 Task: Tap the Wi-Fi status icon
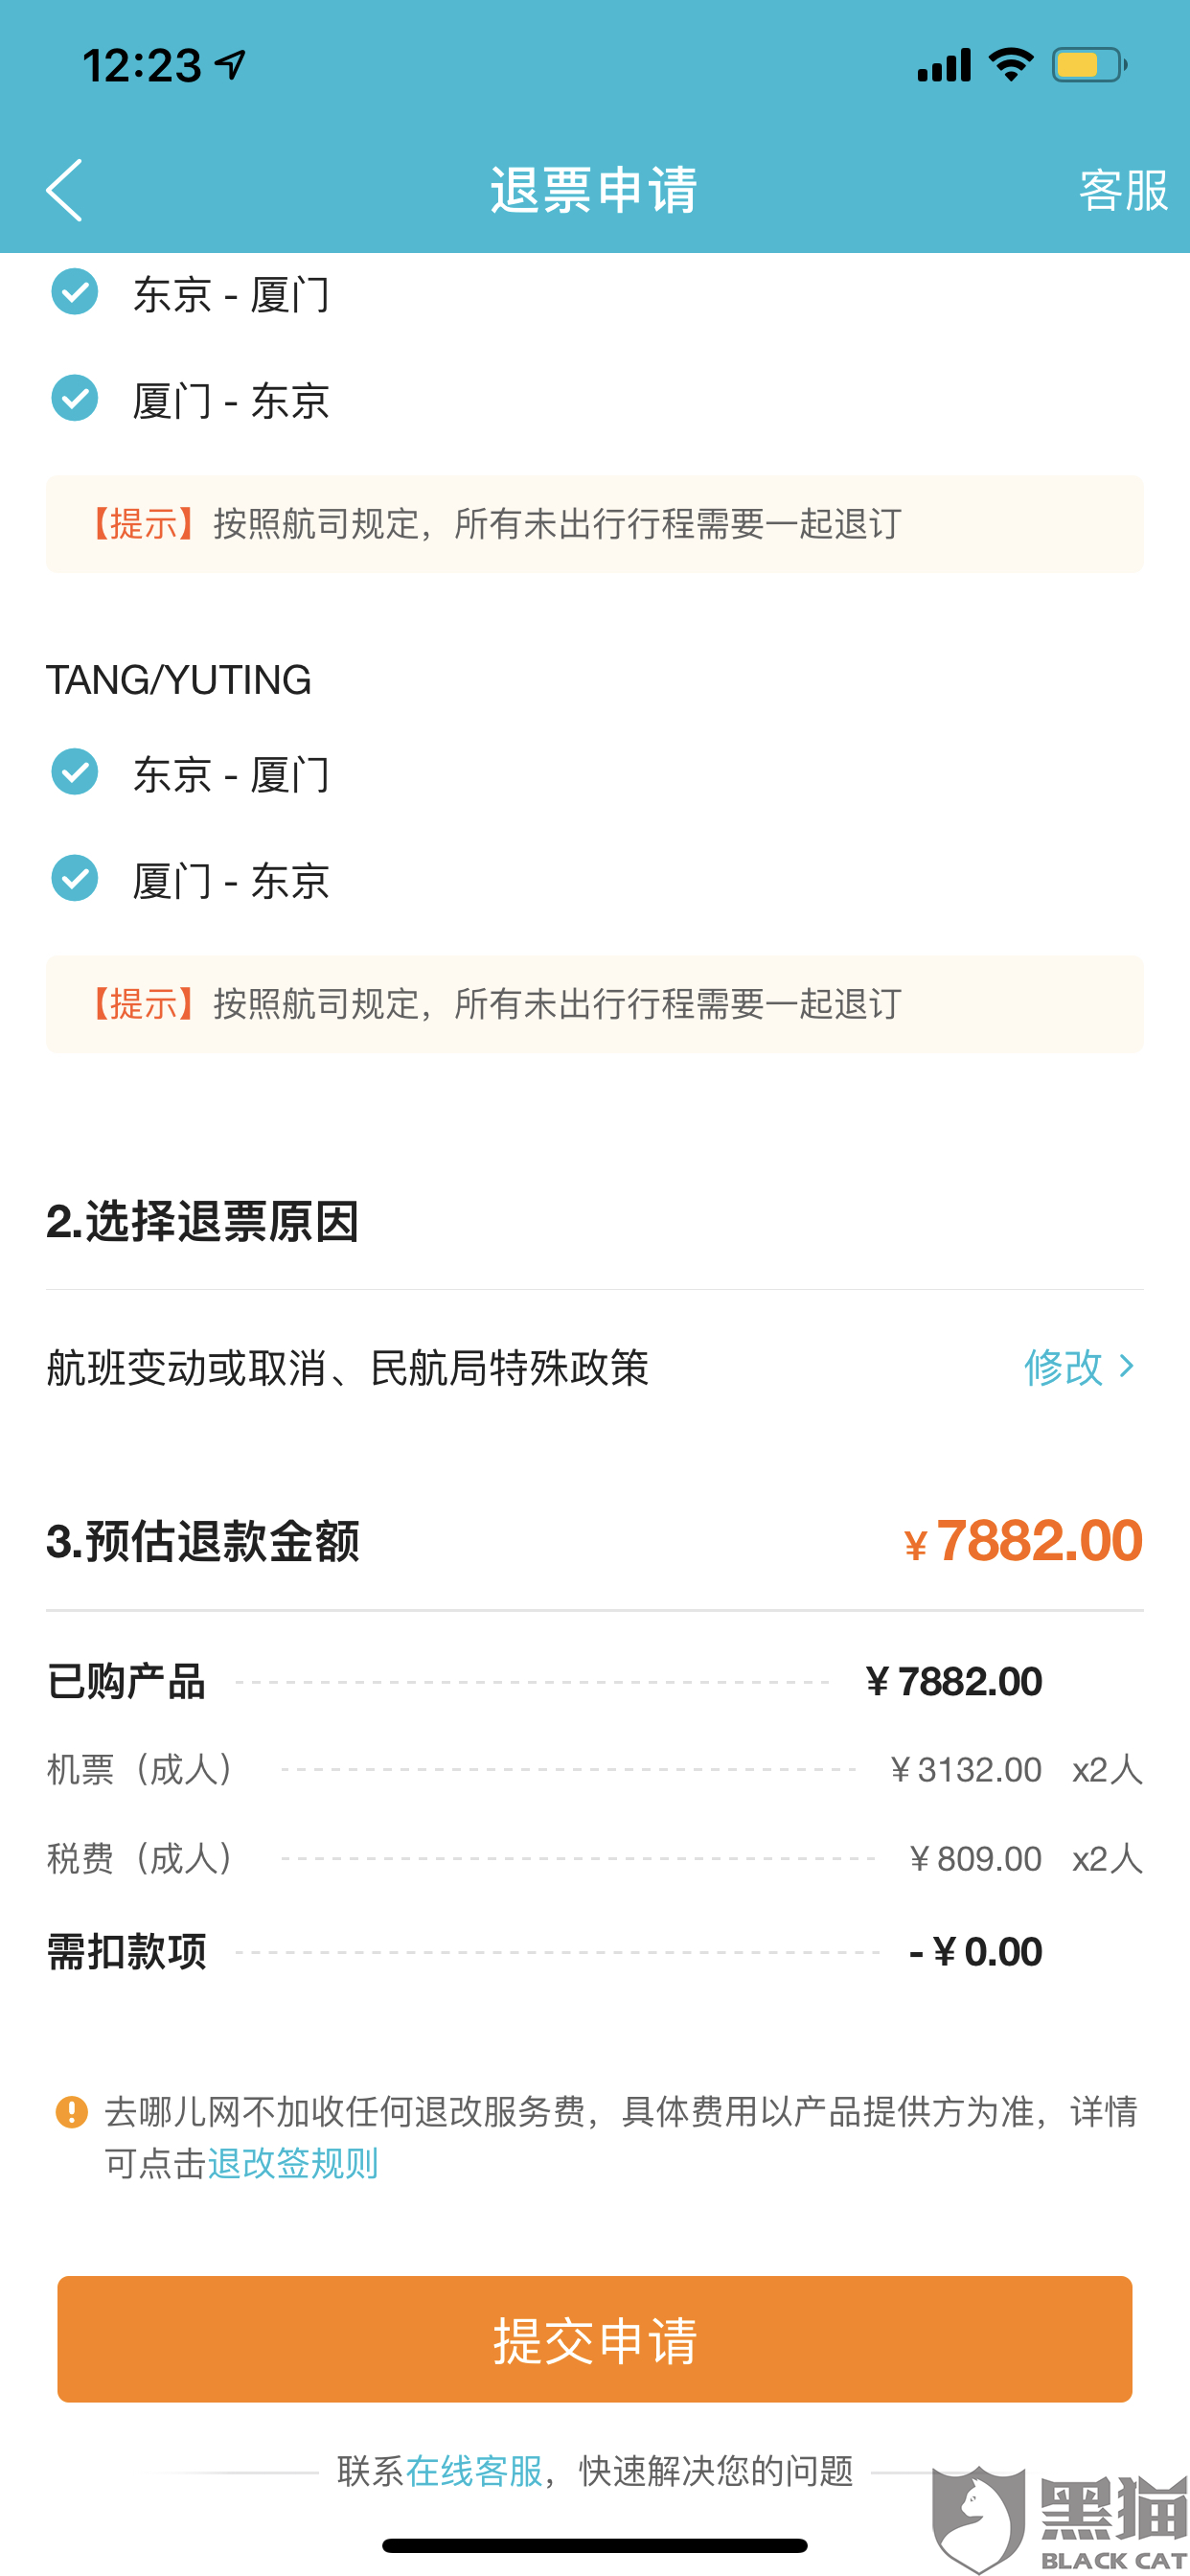1010,66
